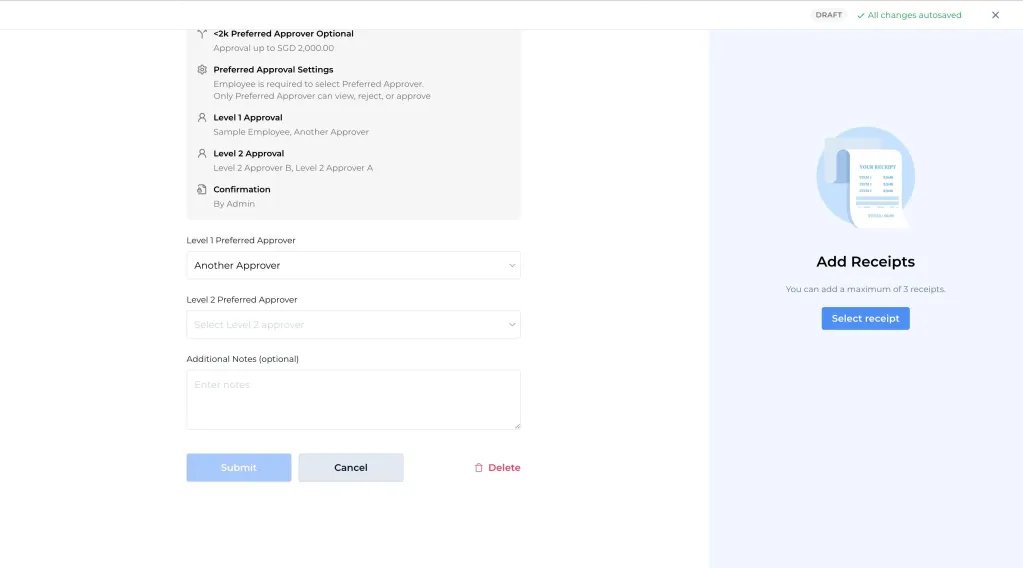1023x568 pixels.
Task: Click the Select receipt button
Action: tap(865, 318)
